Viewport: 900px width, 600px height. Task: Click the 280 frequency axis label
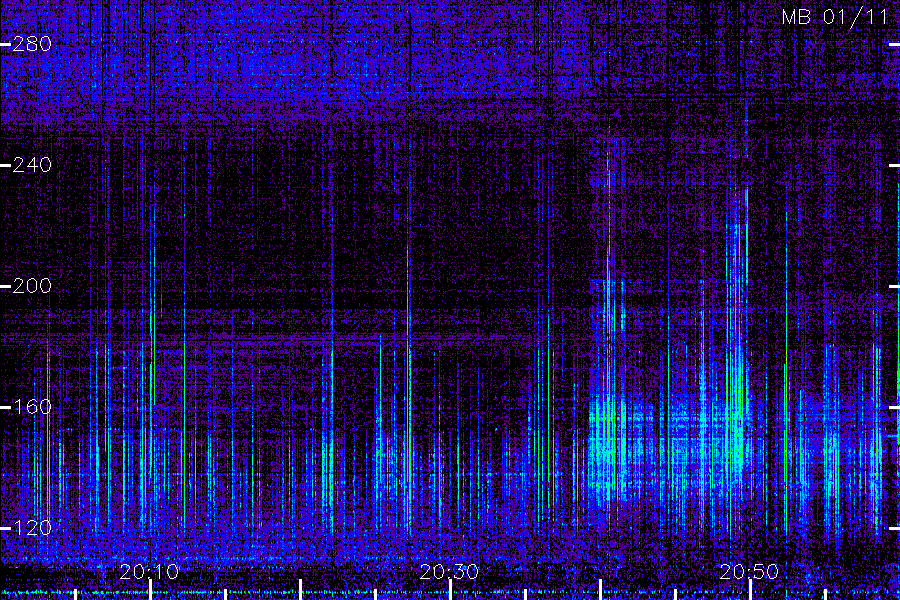coord(32,44)
